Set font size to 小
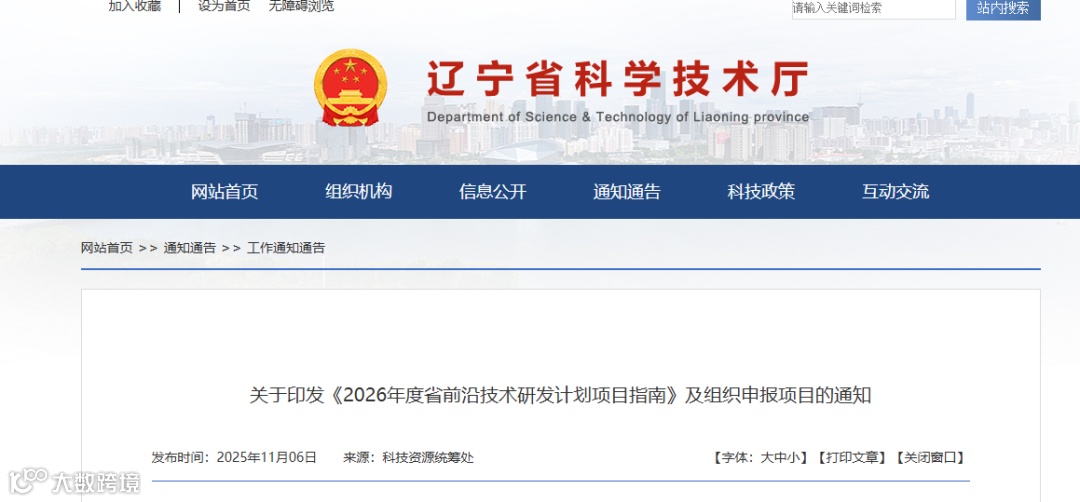 tap(792, 458)
